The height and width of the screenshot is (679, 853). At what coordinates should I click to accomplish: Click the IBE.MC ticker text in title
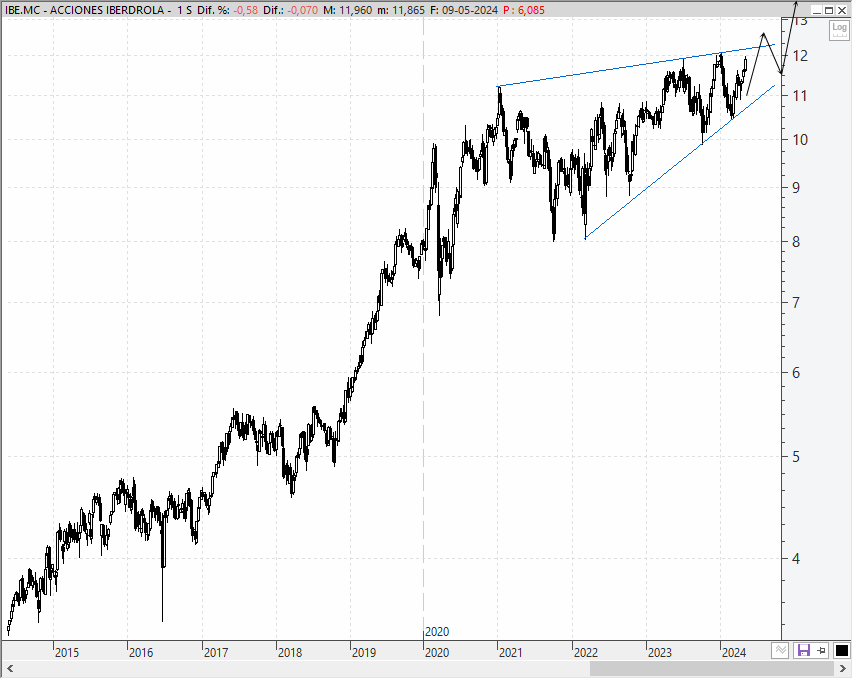[x=22, y=10]
